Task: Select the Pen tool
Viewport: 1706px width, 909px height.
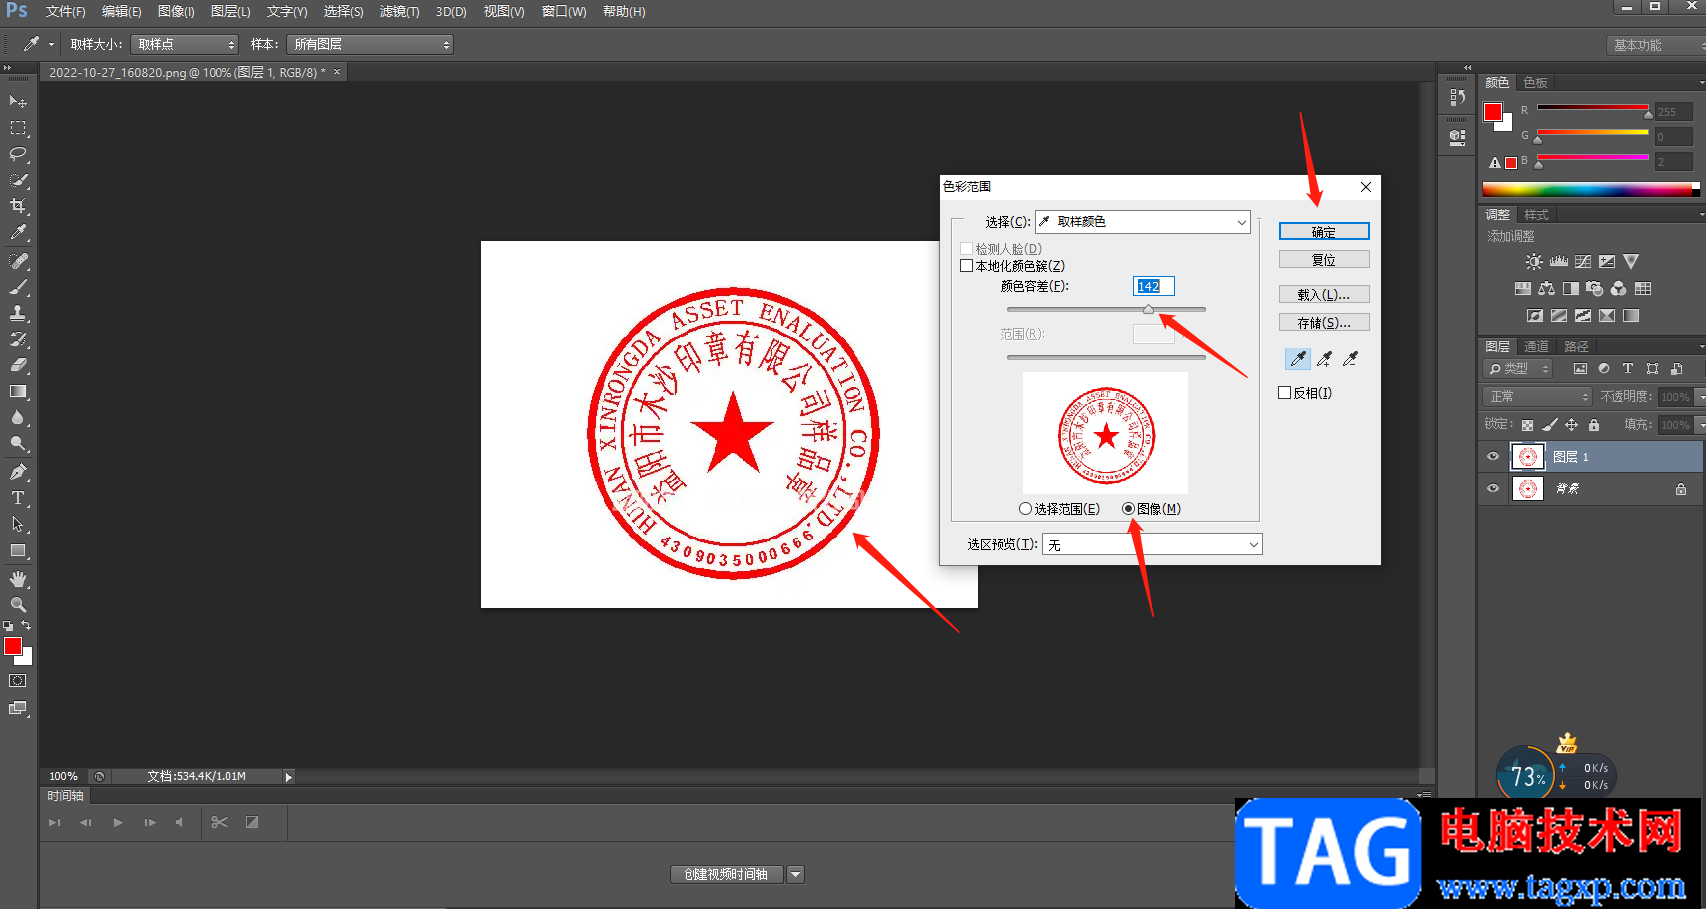Action: (x=18, y=472)
